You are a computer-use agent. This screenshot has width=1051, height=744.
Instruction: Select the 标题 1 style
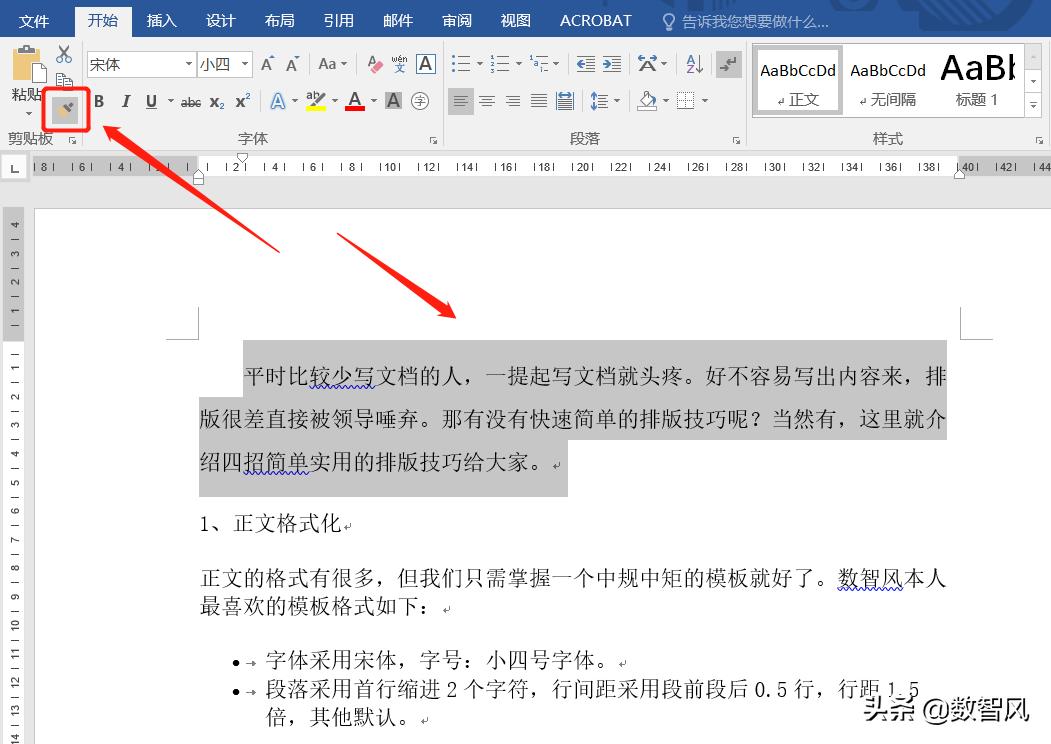[977, 80]
